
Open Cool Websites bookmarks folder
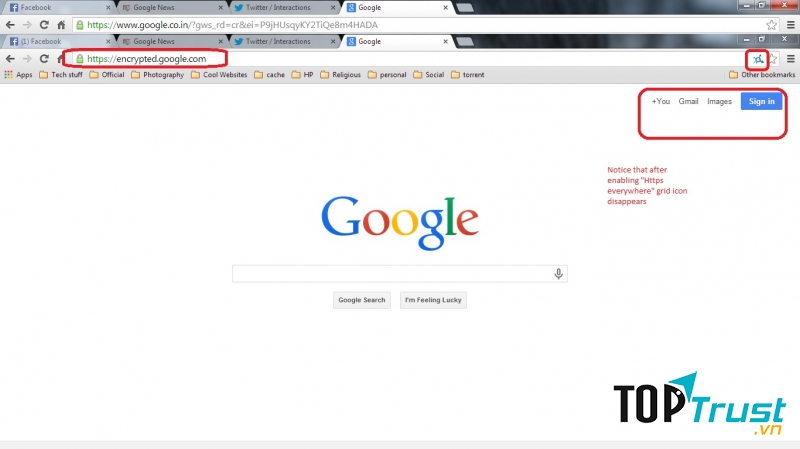pyautogui.click(x=219, y=74)
